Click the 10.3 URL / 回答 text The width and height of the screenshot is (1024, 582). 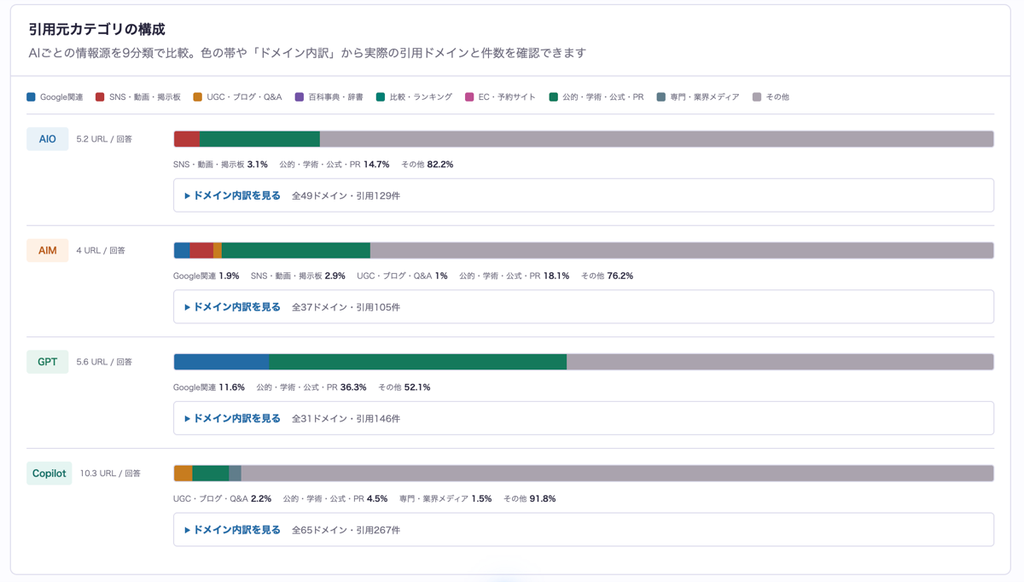point(110,473)
